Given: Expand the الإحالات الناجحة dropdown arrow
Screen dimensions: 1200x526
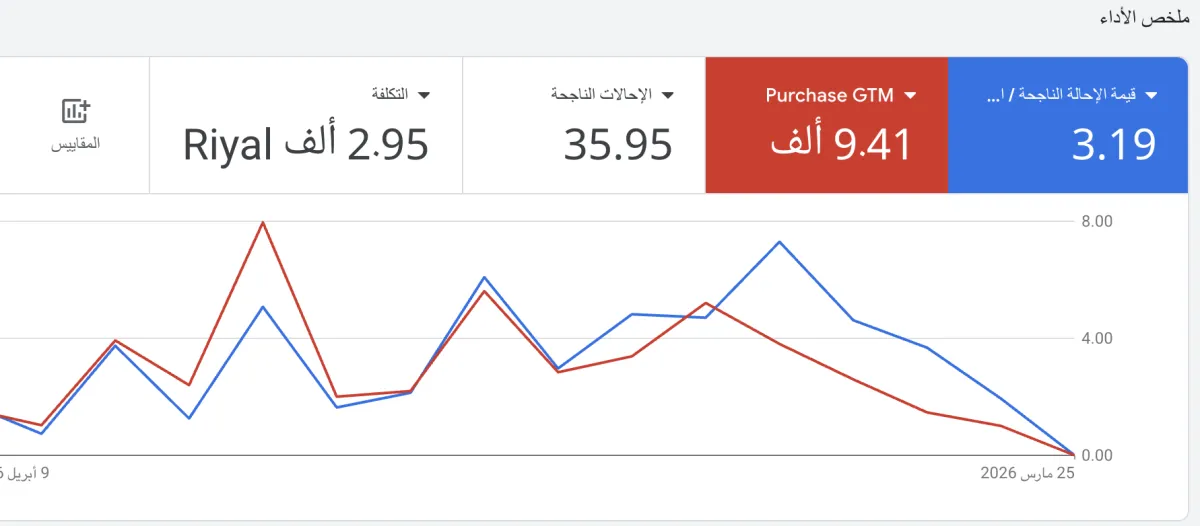Looking at the screenshot, I should (x=668, y=95).
